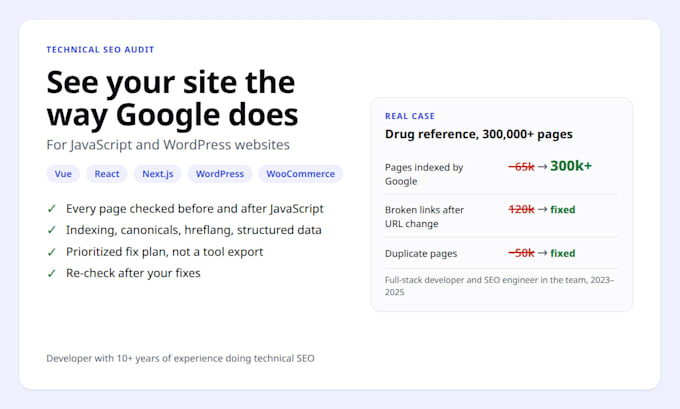This screenshot has height=409, width=680.
Task: Click "Broken links after URL change" label
Action: click(x=425, y=217)
